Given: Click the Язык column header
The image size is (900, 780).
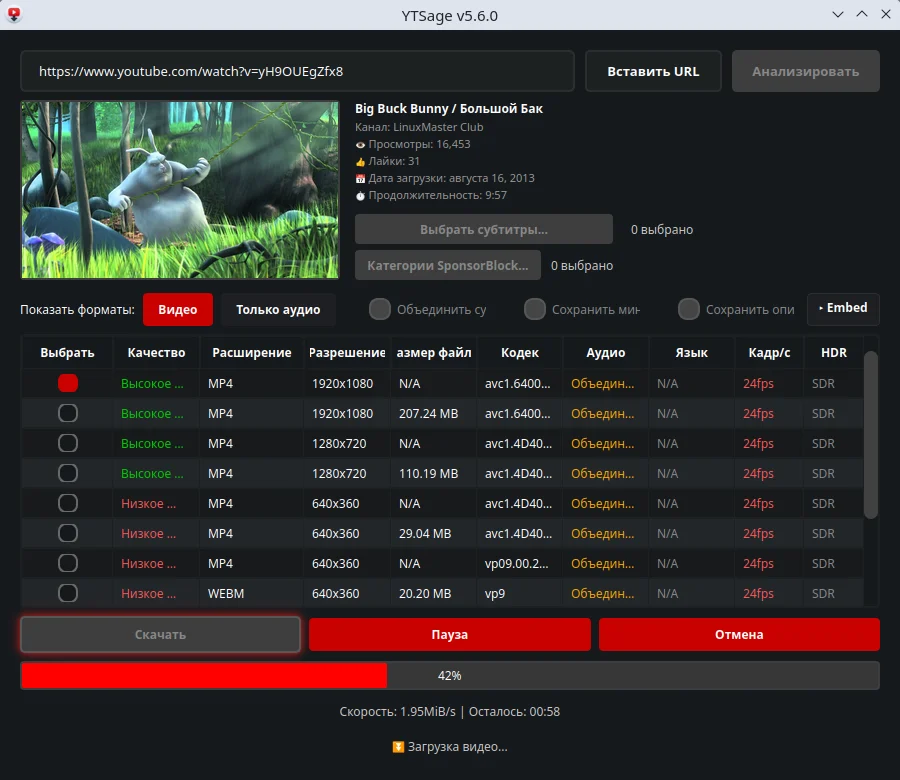Looking at the screenshot, I should pyautogui.click(x=691, y=352).
